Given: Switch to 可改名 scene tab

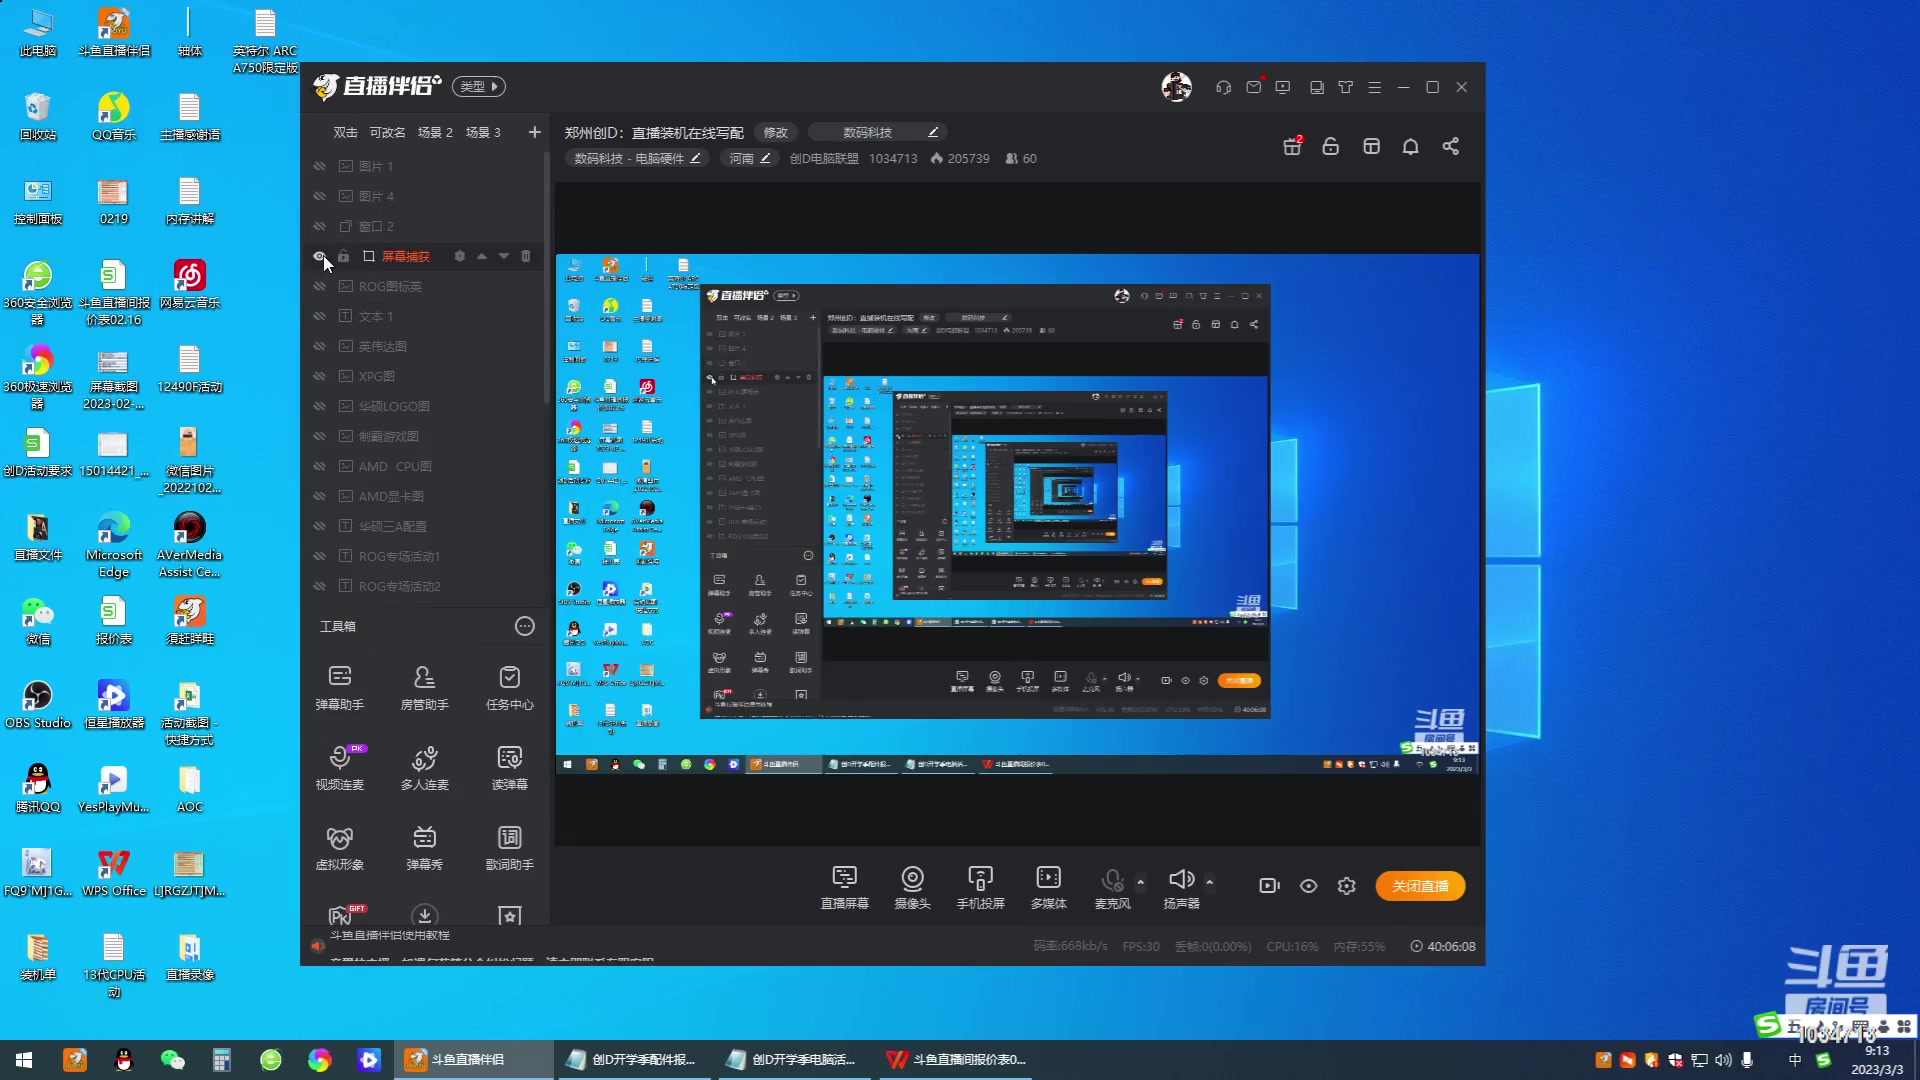Looking at the screenshot, I should pyautogui.click(x=387, y=132).
